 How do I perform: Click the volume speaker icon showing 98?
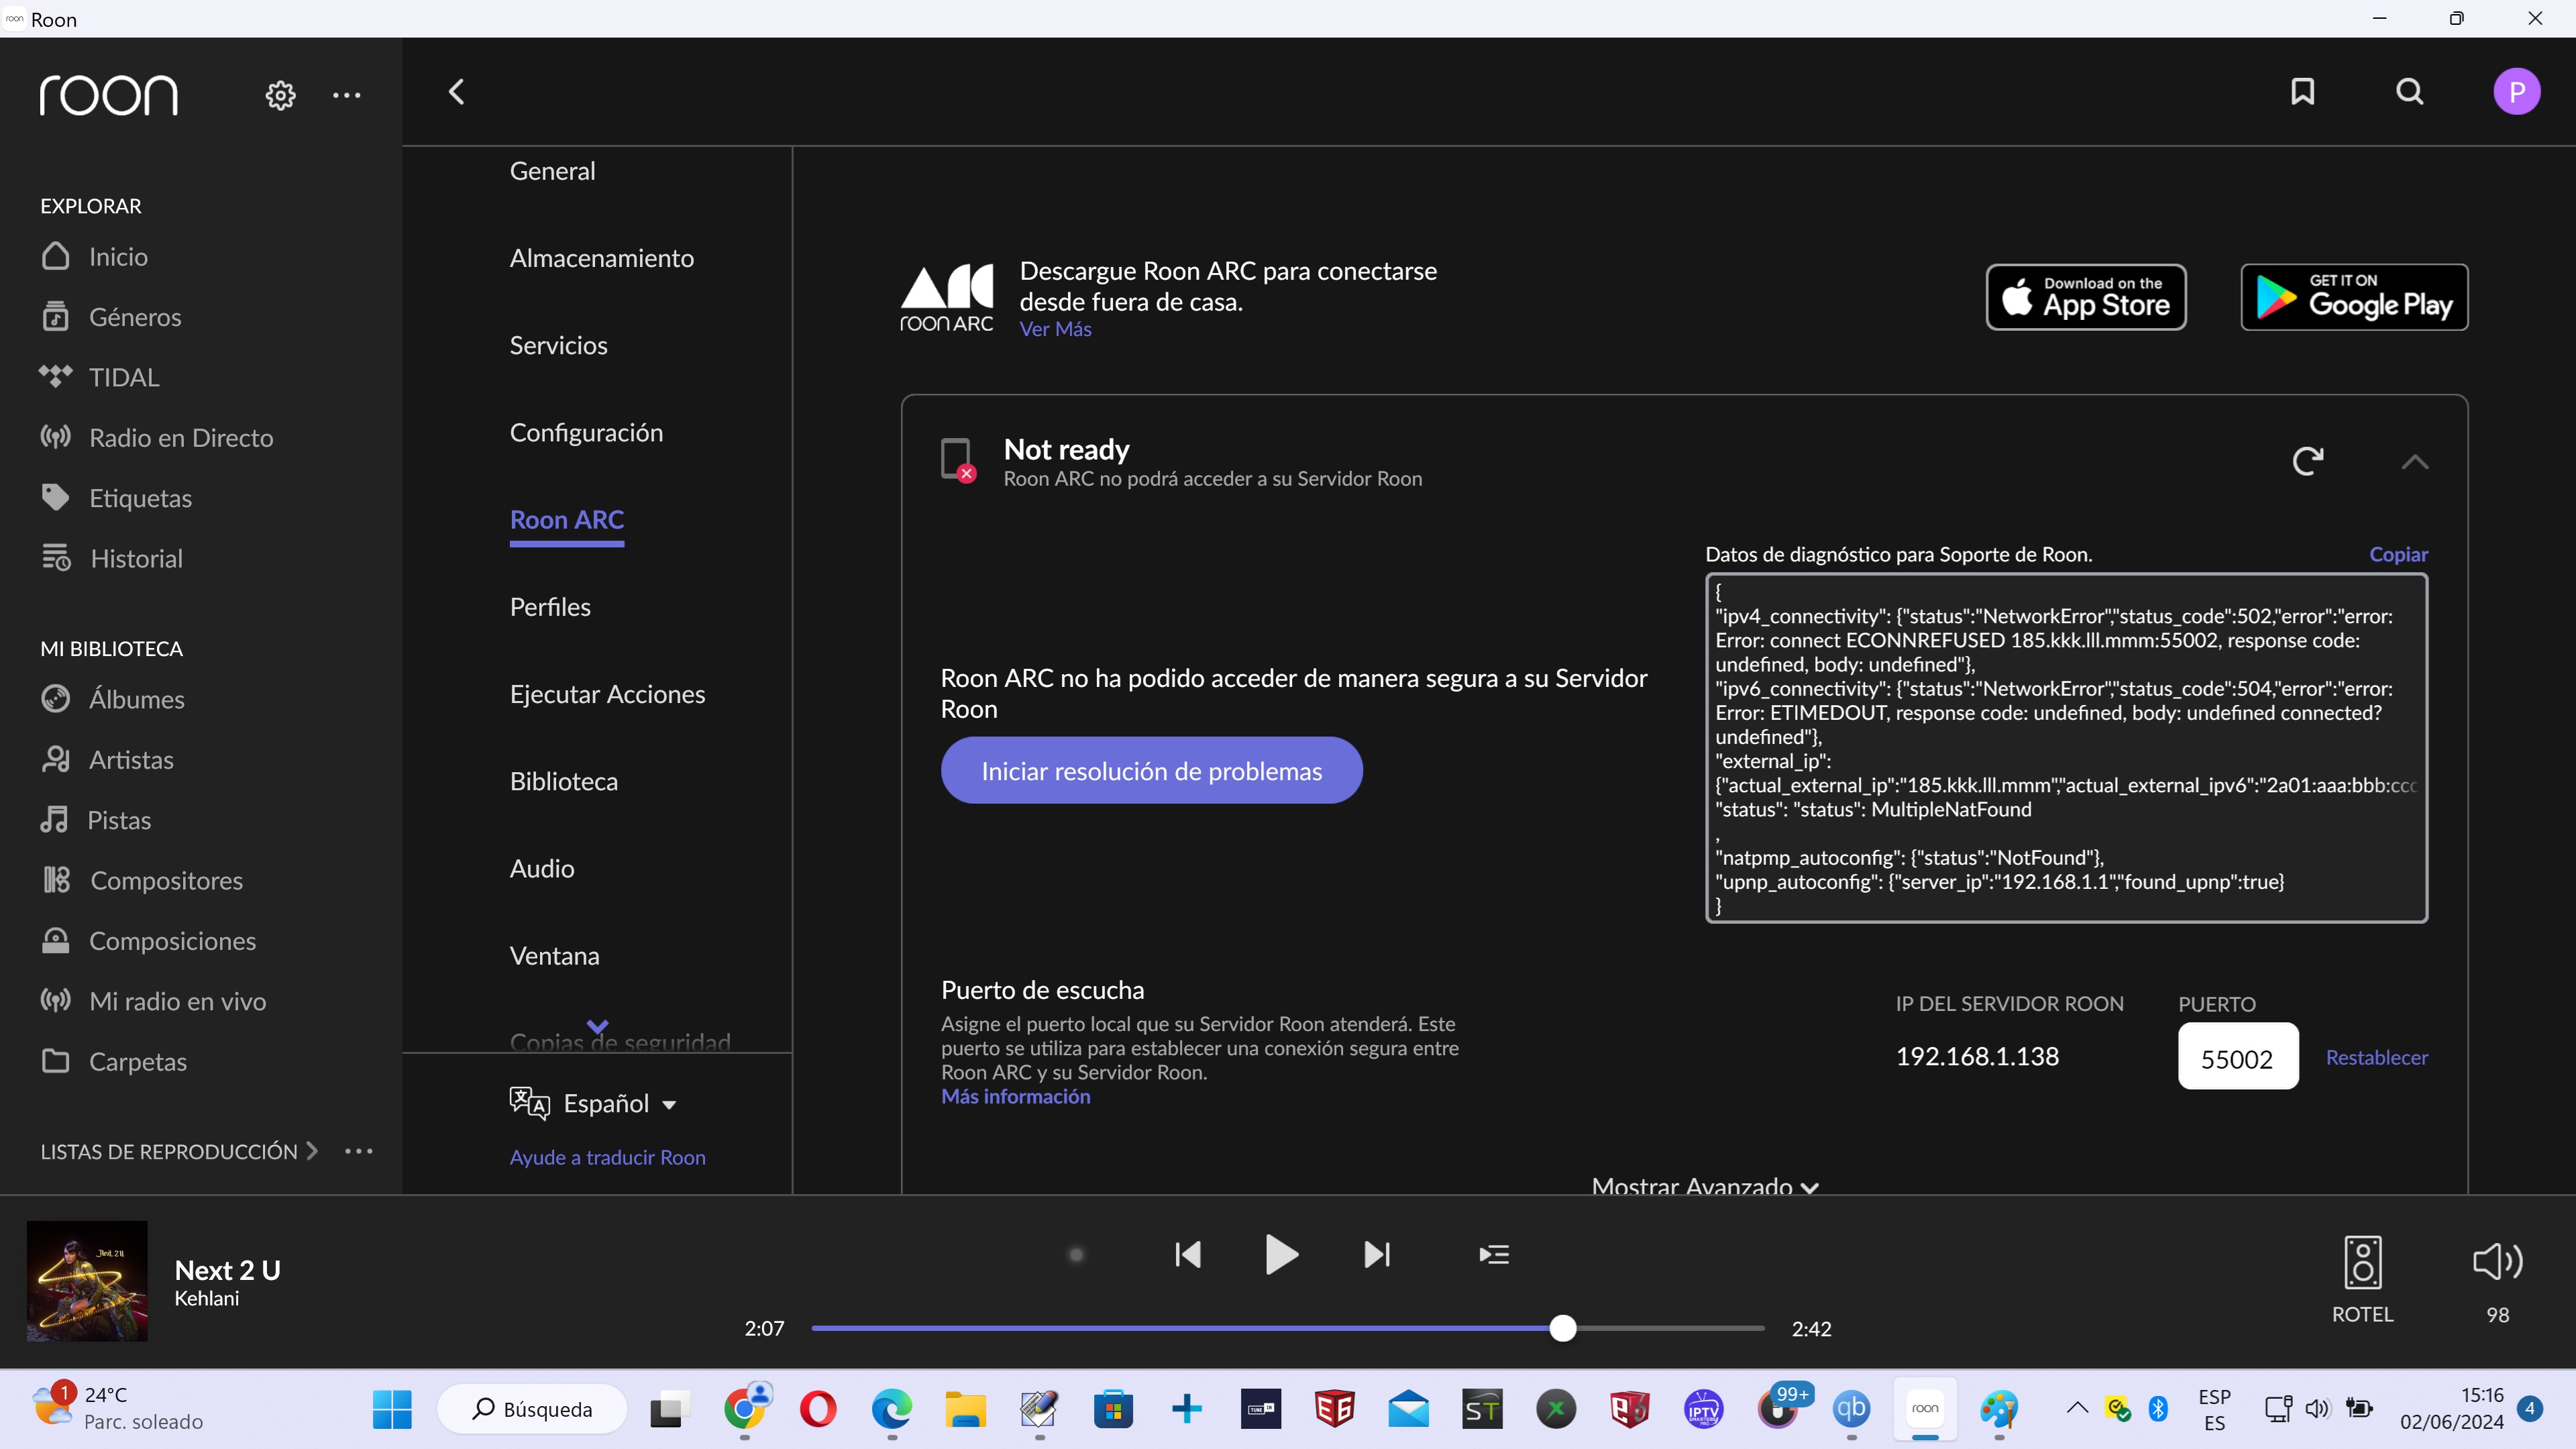[2497, 1262]
